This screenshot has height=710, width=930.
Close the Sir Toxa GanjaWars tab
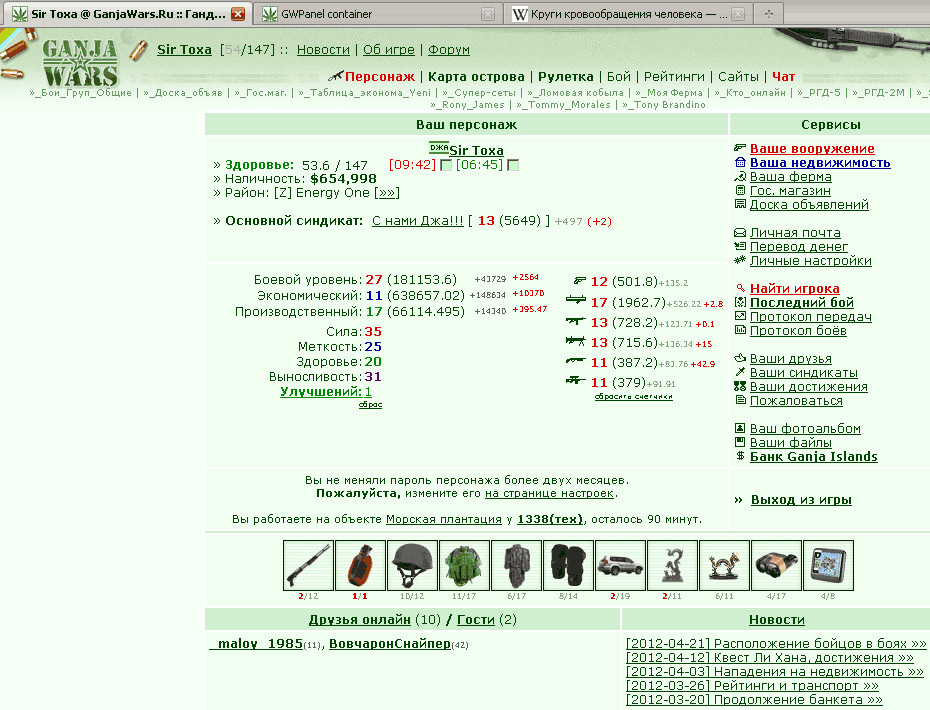[238, 14]
